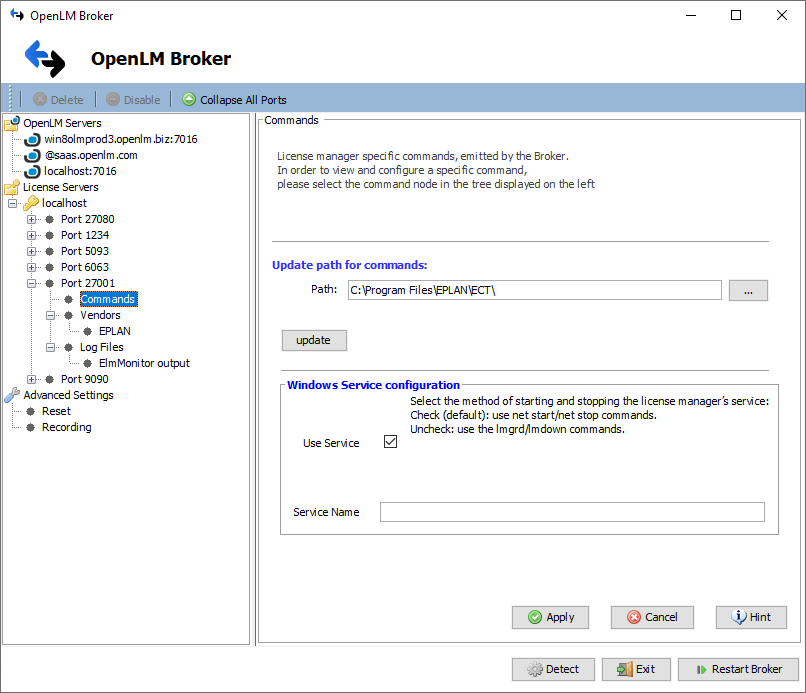Select the localhost:7016 server icon
This screenshot has width=806, height=693.
tap(30, 171)
